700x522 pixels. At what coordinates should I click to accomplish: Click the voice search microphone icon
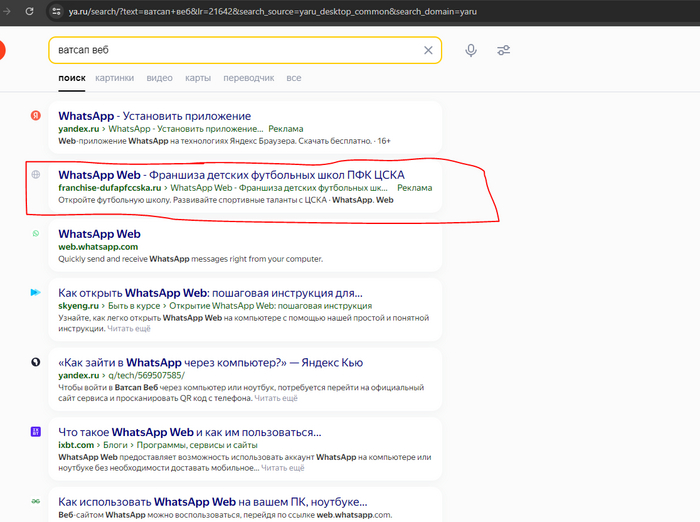471,50
